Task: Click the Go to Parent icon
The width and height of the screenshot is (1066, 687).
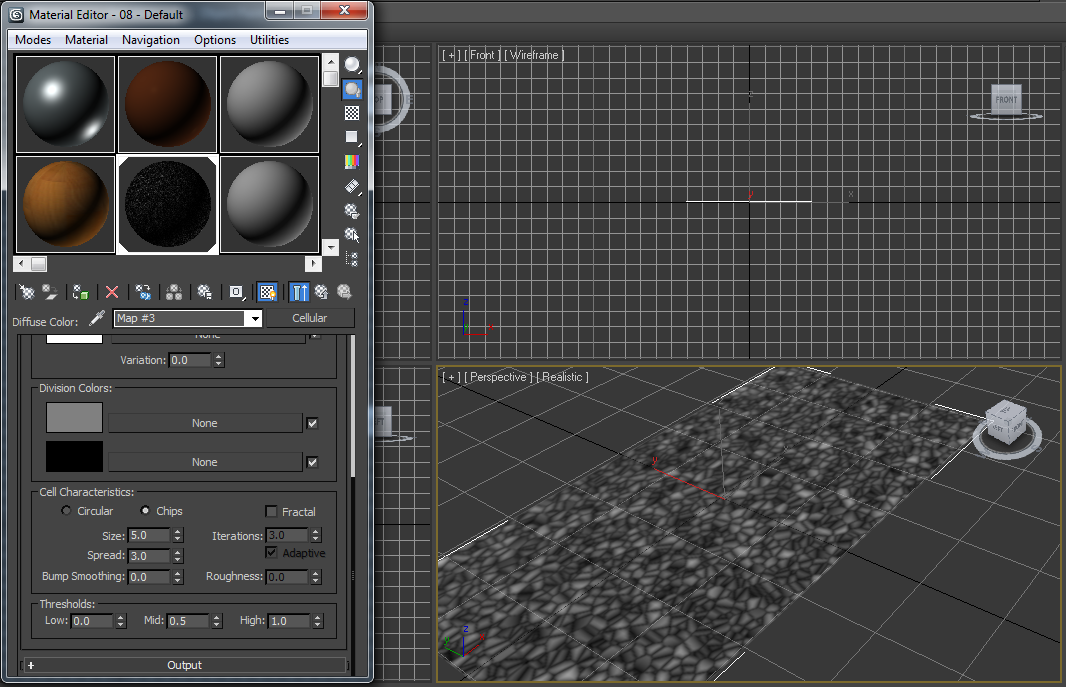Action: point(322,291)
